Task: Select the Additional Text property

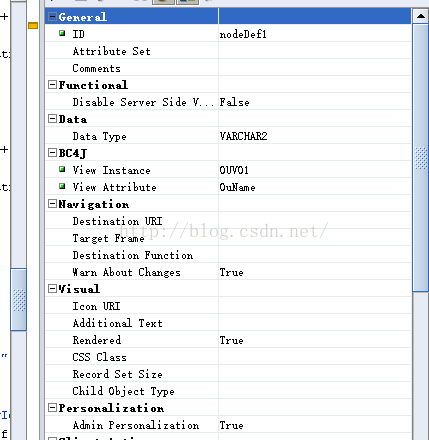Action: point(117,323)
